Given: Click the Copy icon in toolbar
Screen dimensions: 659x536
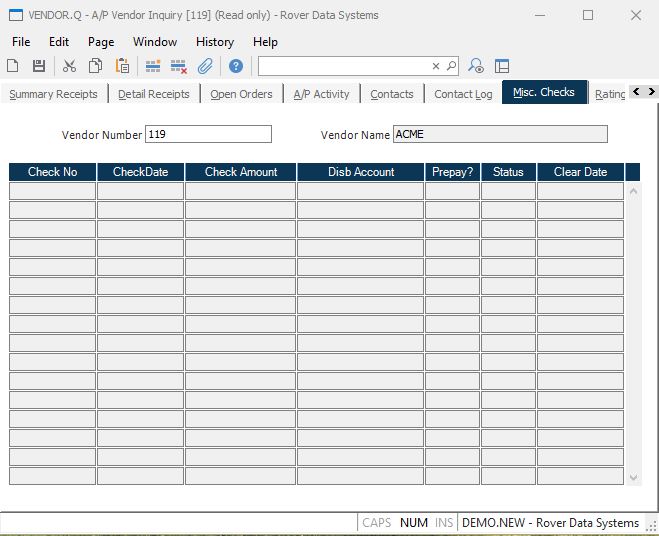Looking at the screenshot, I should (x=95, y=66).
